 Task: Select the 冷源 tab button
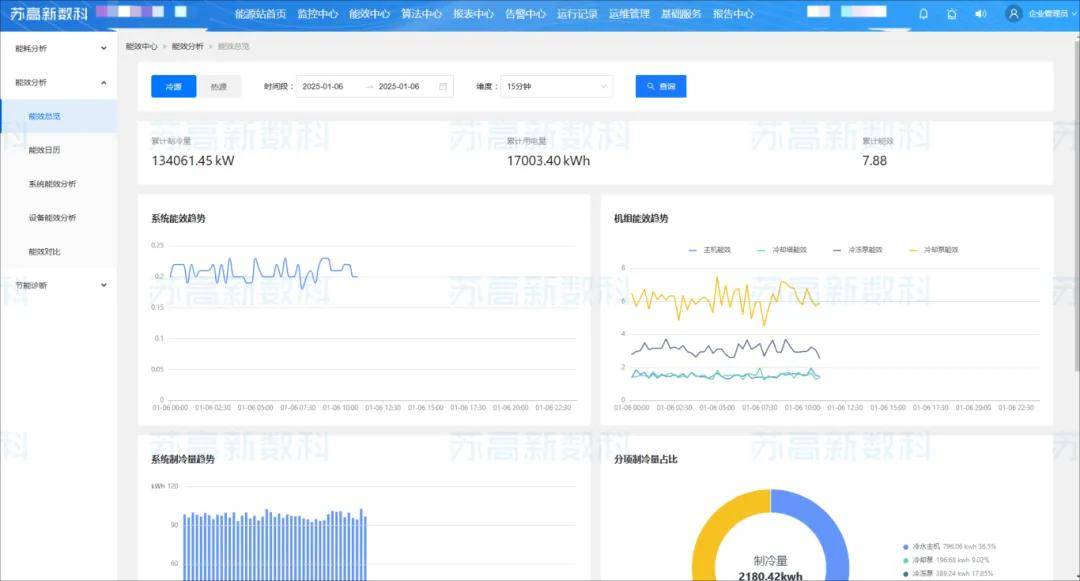click(174, 87)
